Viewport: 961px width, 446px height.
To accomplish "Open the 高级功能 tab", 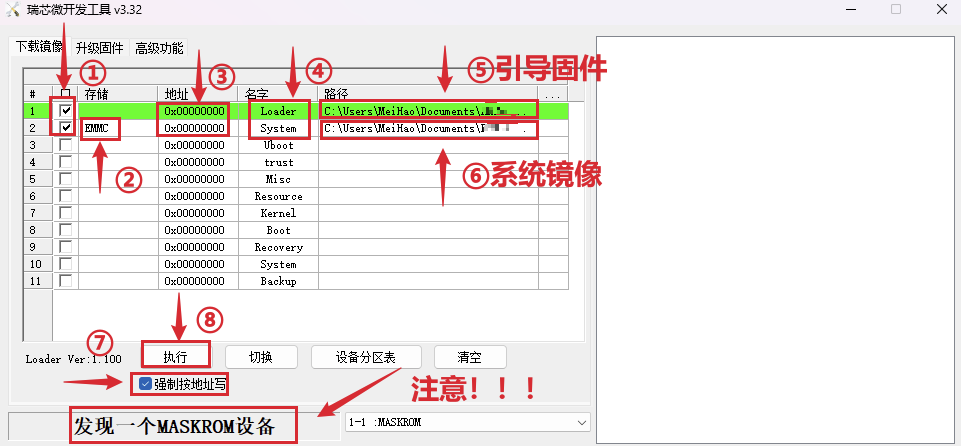I will (159, 48).
